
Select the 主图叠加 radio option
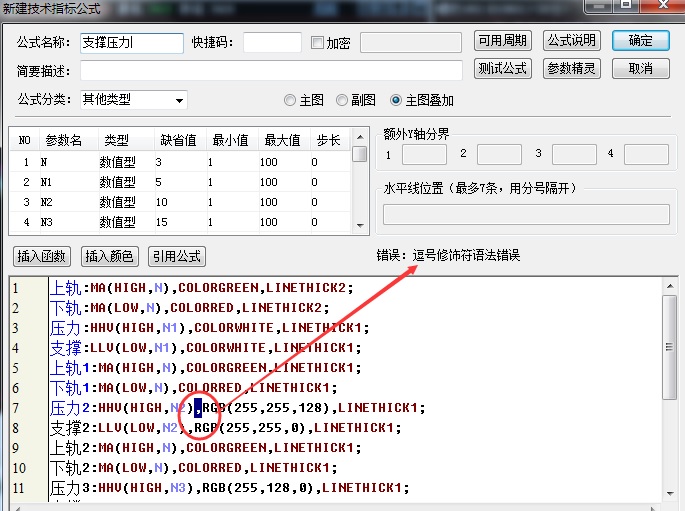(396, 100)
